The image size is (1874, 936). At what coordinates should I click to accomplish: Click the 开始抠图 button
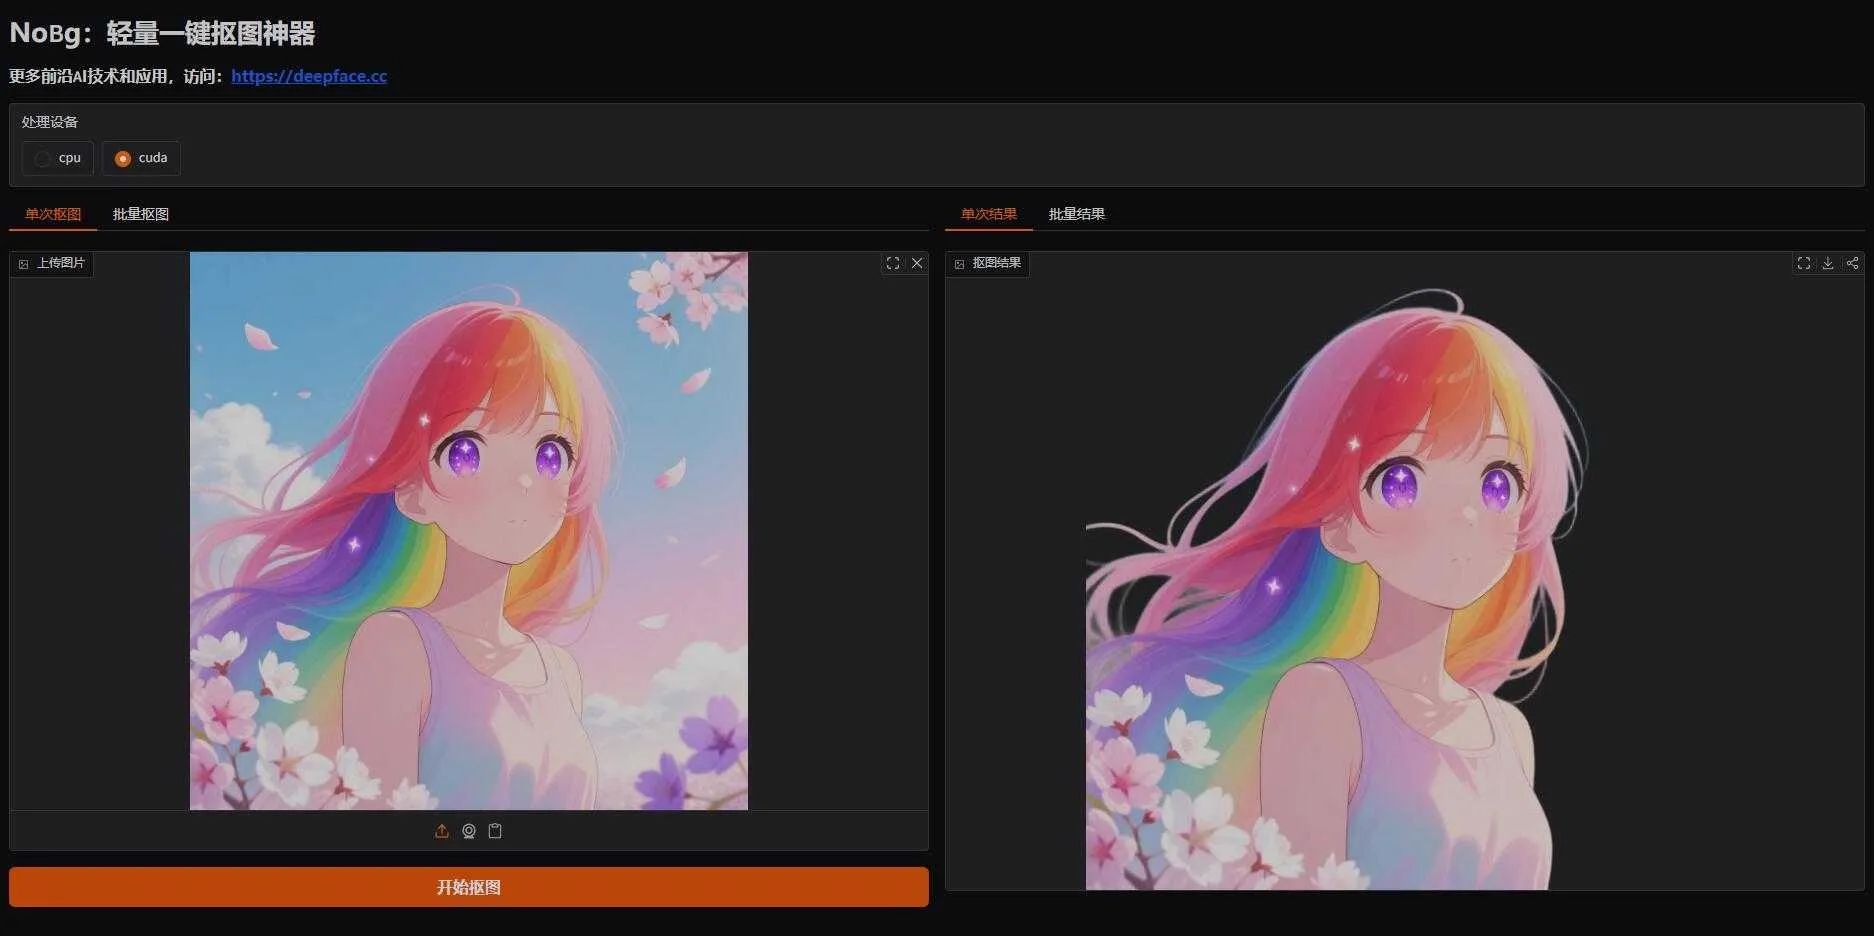coord(469,887)
